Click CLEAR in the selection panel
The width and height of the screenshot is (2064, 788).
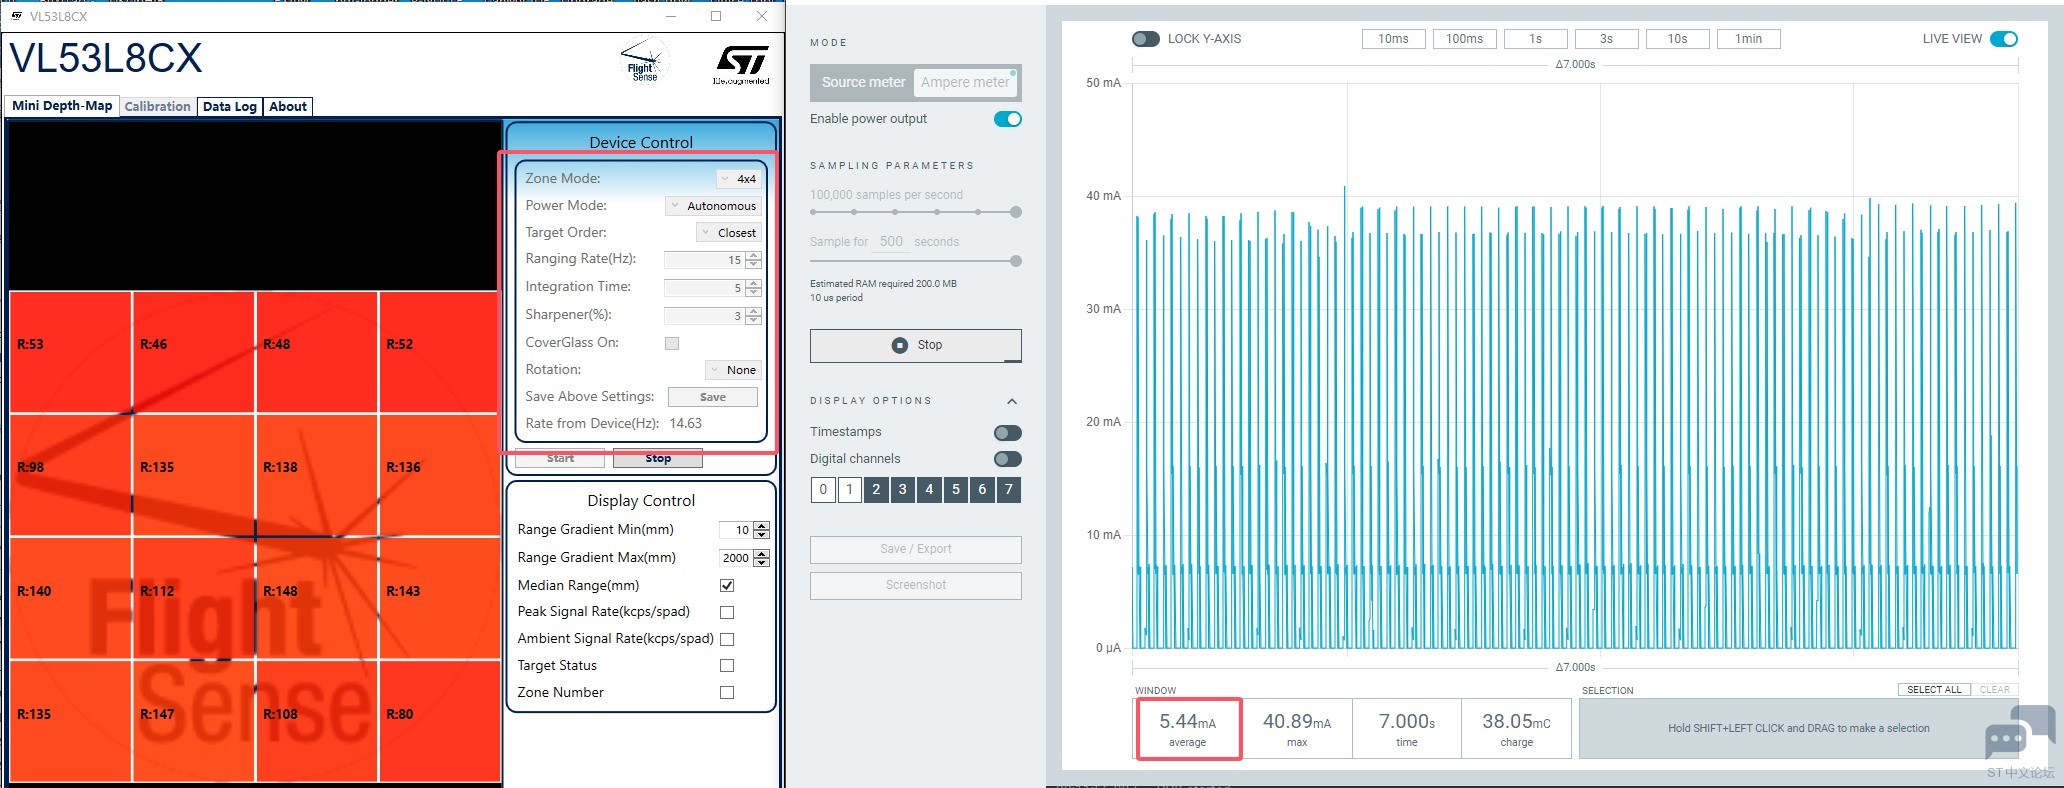click(x=1995, y=690)
